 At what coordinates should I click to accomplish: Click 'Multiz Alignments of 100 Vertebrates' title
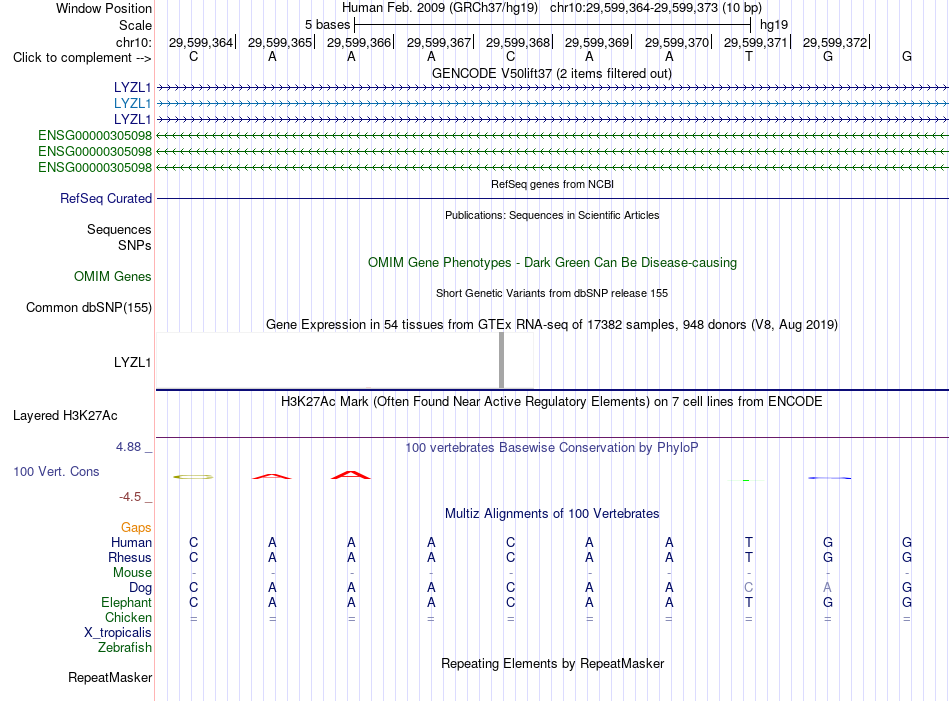pyautogui.click(x=552, y=513)
